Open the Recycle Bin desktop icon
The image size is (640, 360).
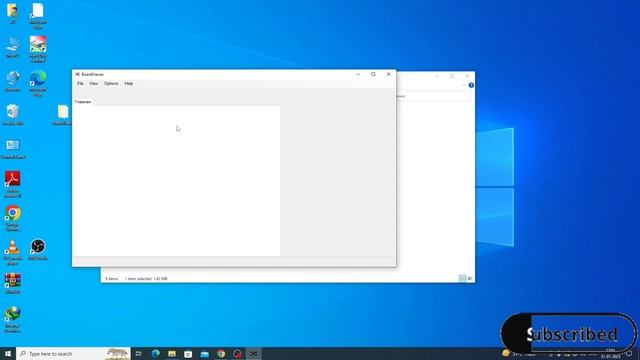pyautogui.click(x=13, y=115)
